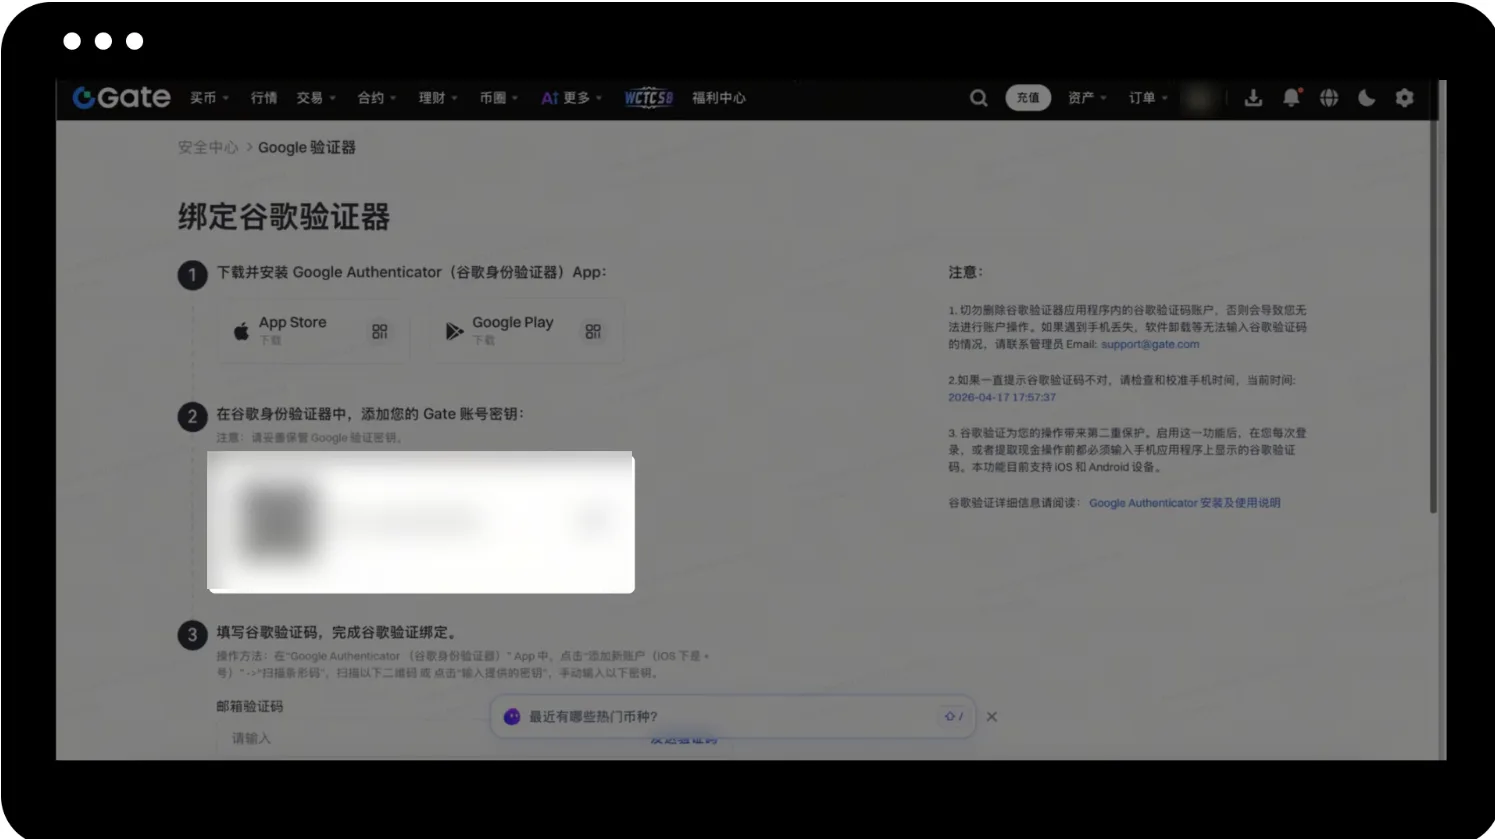Click the blurred user avatar in header
The width and height of the screenshot is (1495, 839).
(x=1200, y=98)
